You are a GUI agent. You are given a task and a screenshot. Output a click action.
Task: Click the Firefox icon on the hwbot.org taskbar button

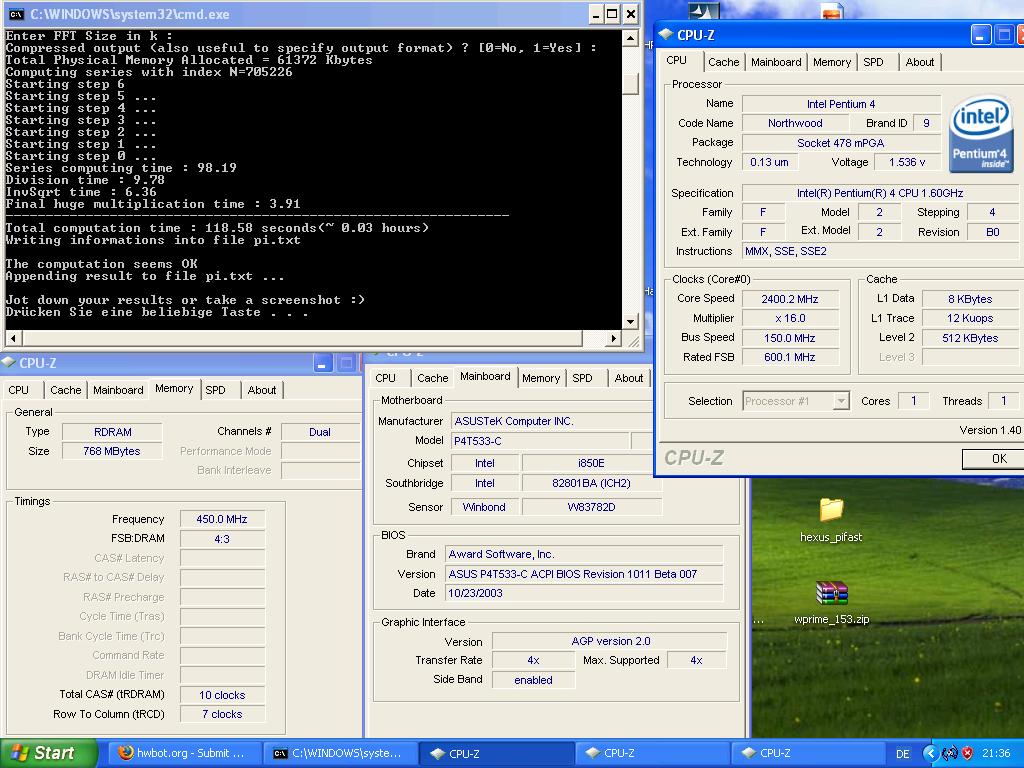[x=126, y=753]
